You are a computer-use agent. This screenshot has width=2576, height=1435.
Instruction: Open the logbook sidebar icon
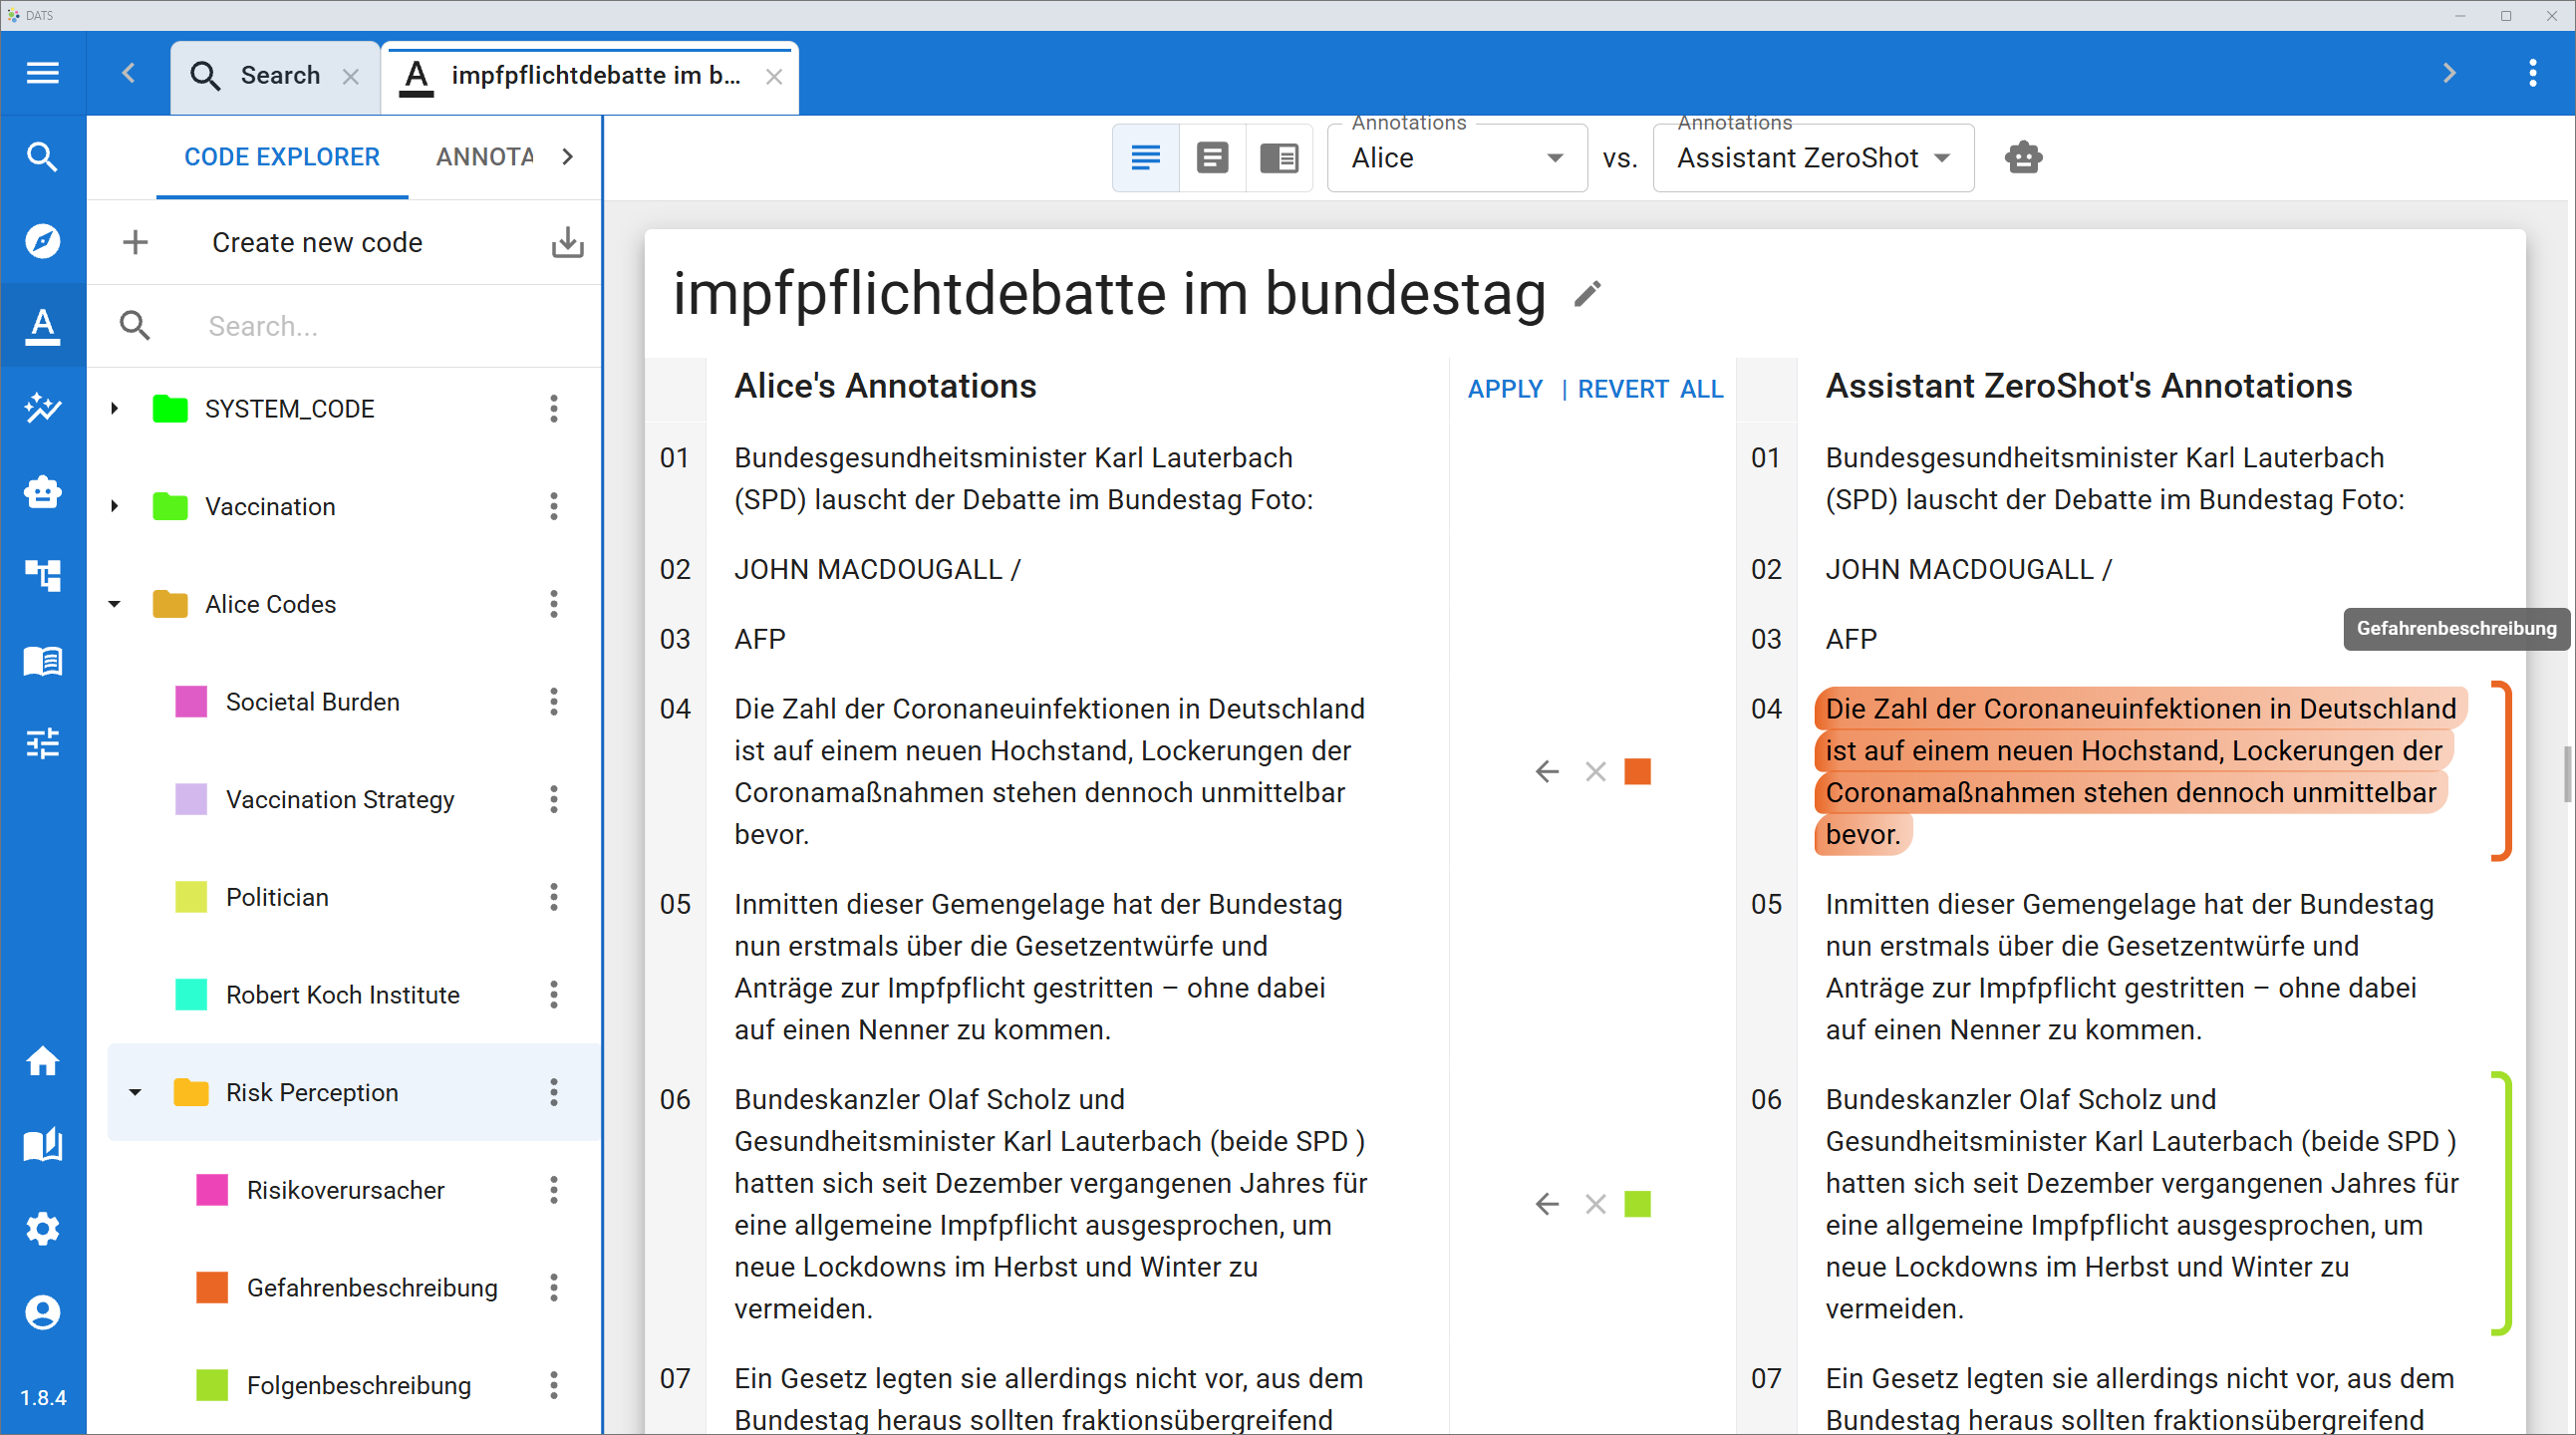pos(42,660)
